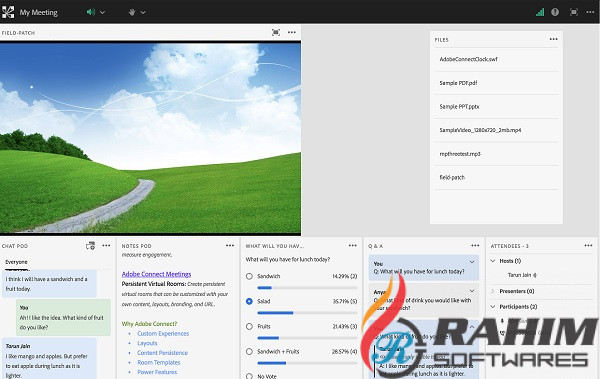This screenshot has height=379, width=600.
Task: Click the new chat icon in Chat pod
Action: (x=90, y=246)
